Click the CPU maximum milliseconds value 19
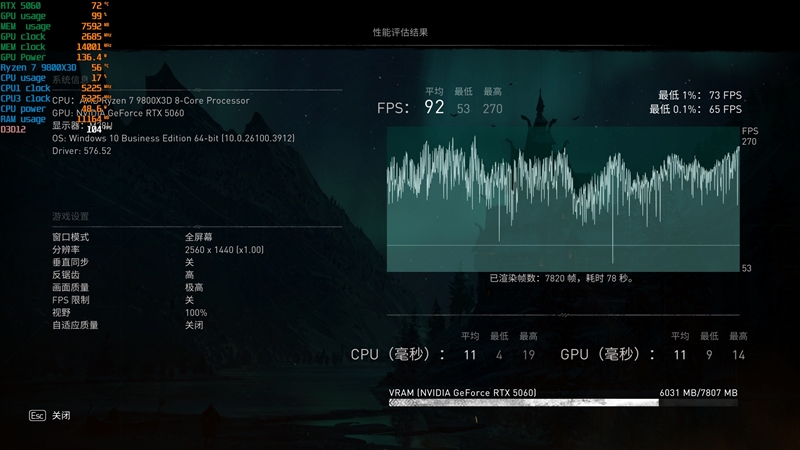Viewport: 800px width, 450px height. coord(529,355)
